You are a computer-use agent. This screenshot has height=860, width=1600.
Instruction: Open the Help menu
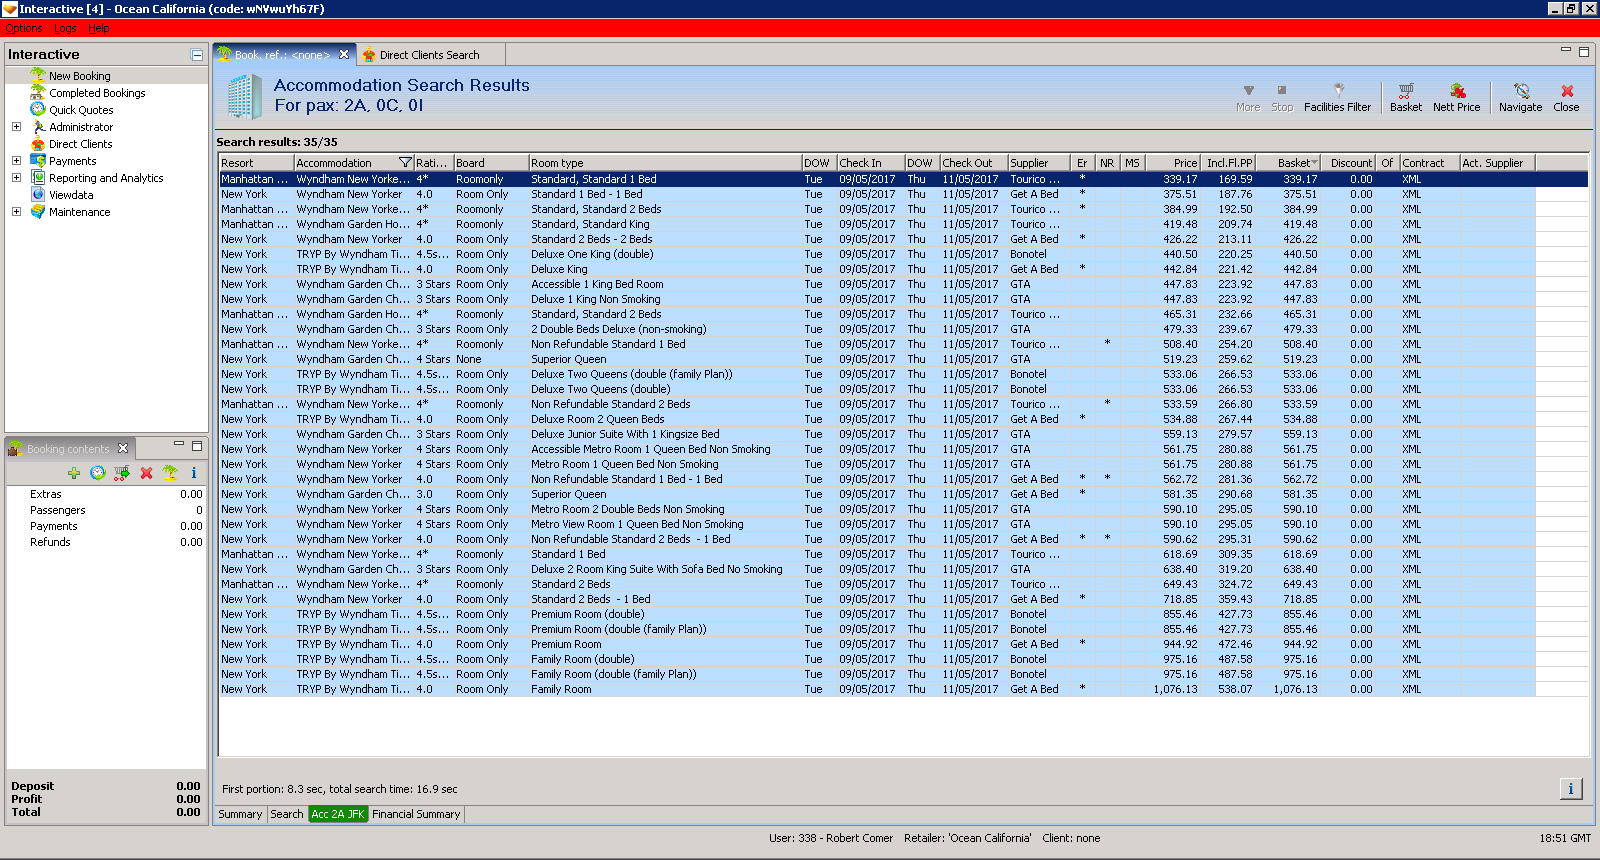coord(99,28)
